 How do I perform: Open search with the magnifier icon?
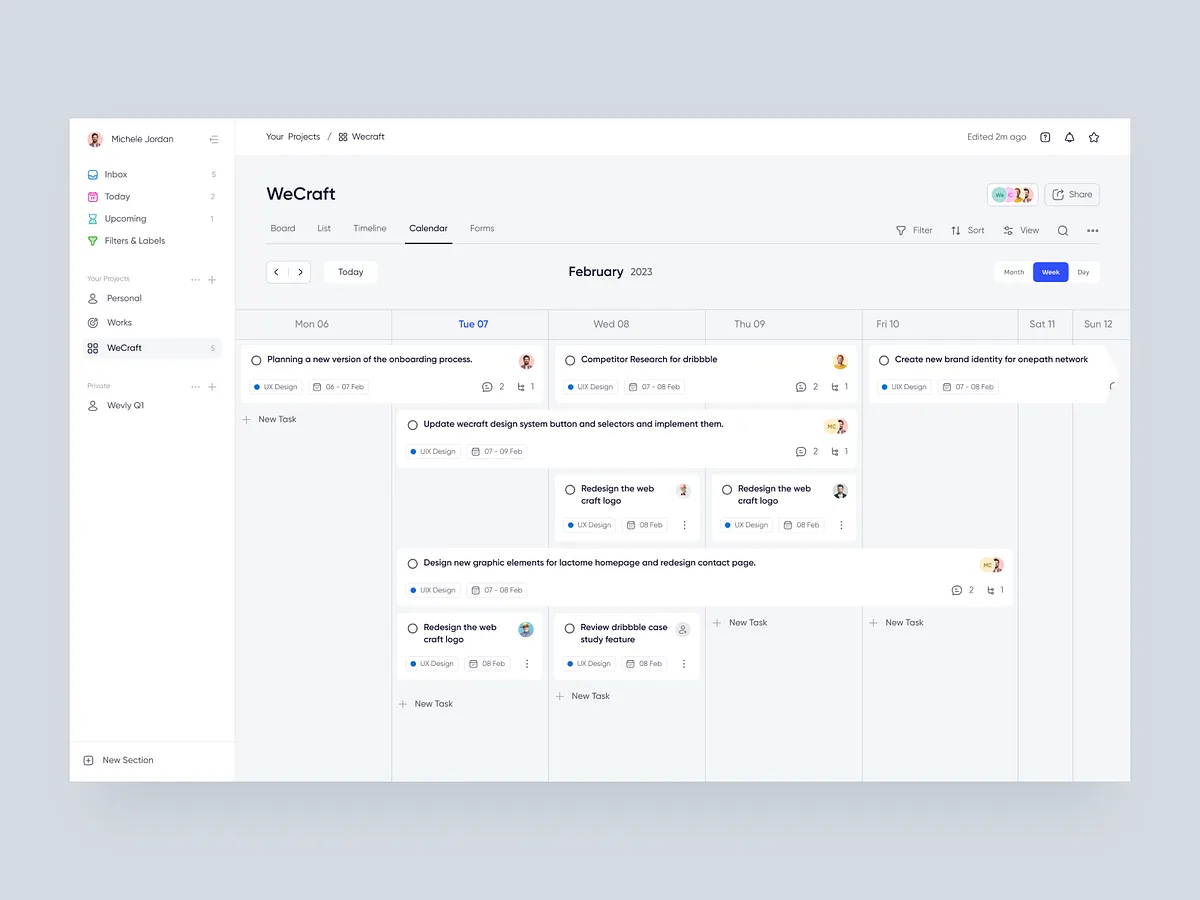pos(1062,230)
